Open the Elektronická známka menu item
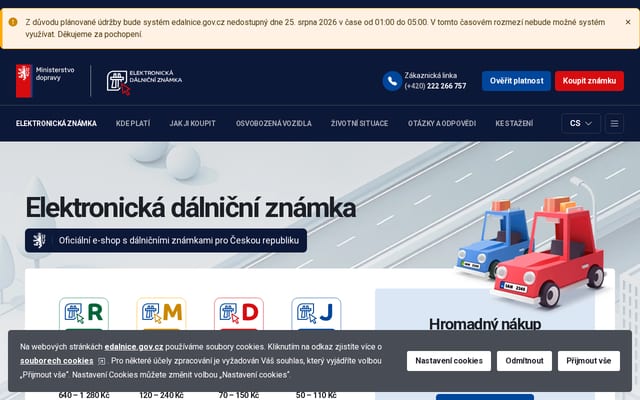Screen dimensions: 640x400 coord(56,123)
